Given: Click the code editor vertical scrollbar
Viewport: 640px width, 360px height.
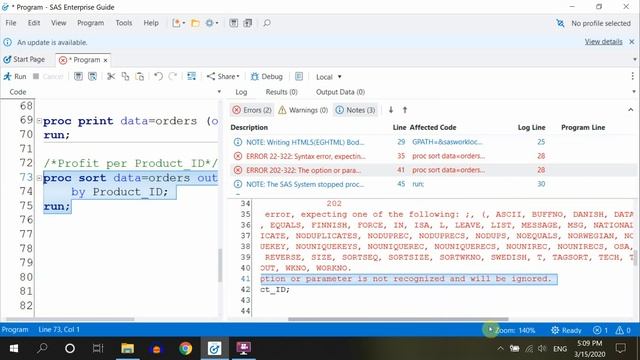Looking at the screenshot, I should [x=220, y=265].
